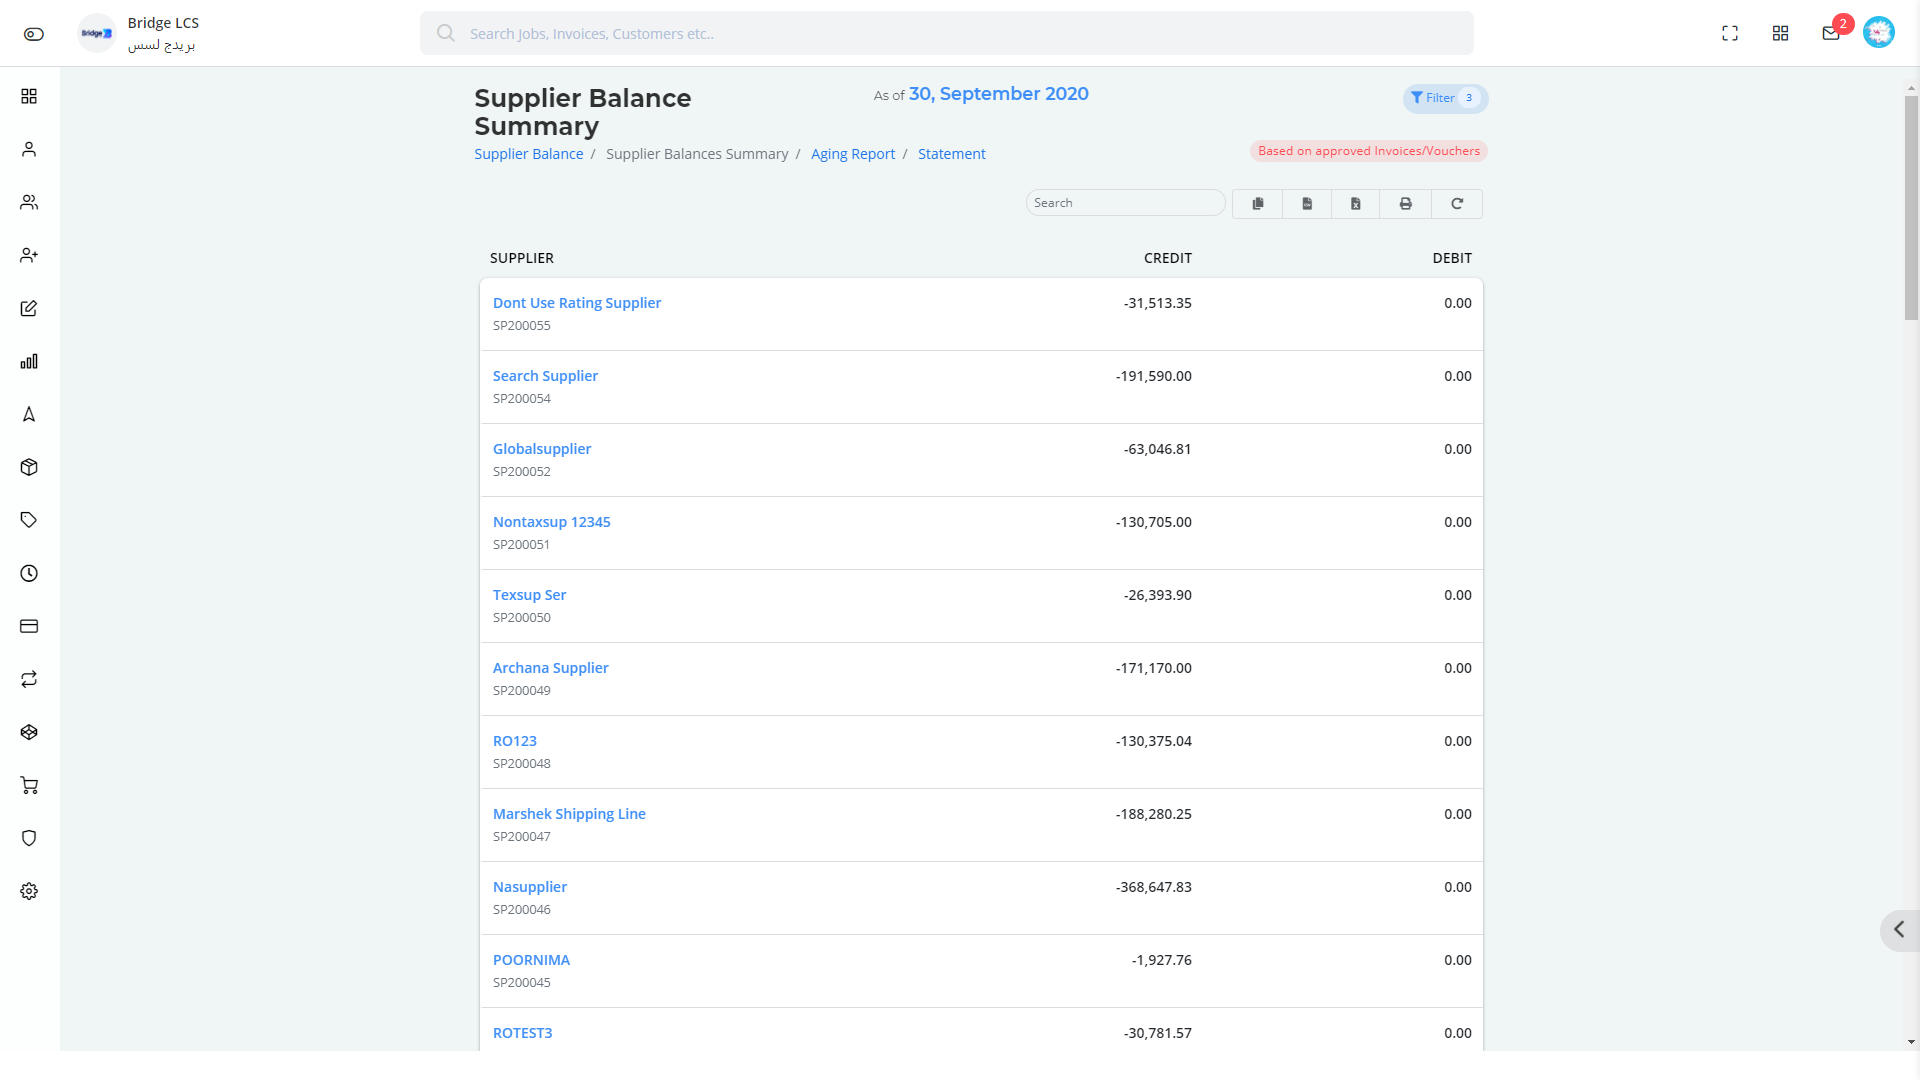Click the Nasupplier supplier link
The image size is (1920, 1080).
(530, 886)
